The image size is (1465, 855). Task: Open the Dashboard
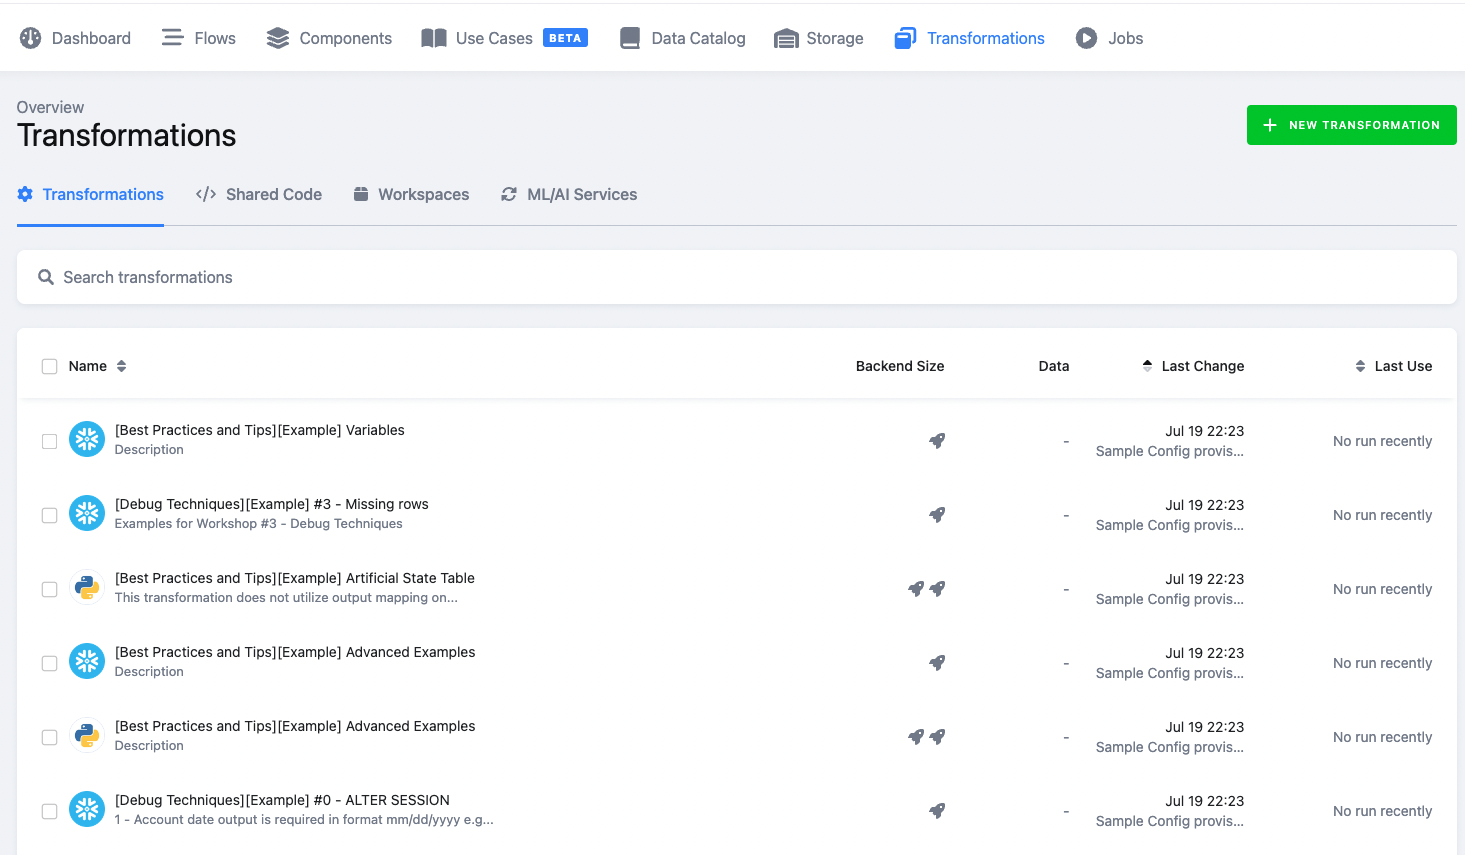point(75,37)
